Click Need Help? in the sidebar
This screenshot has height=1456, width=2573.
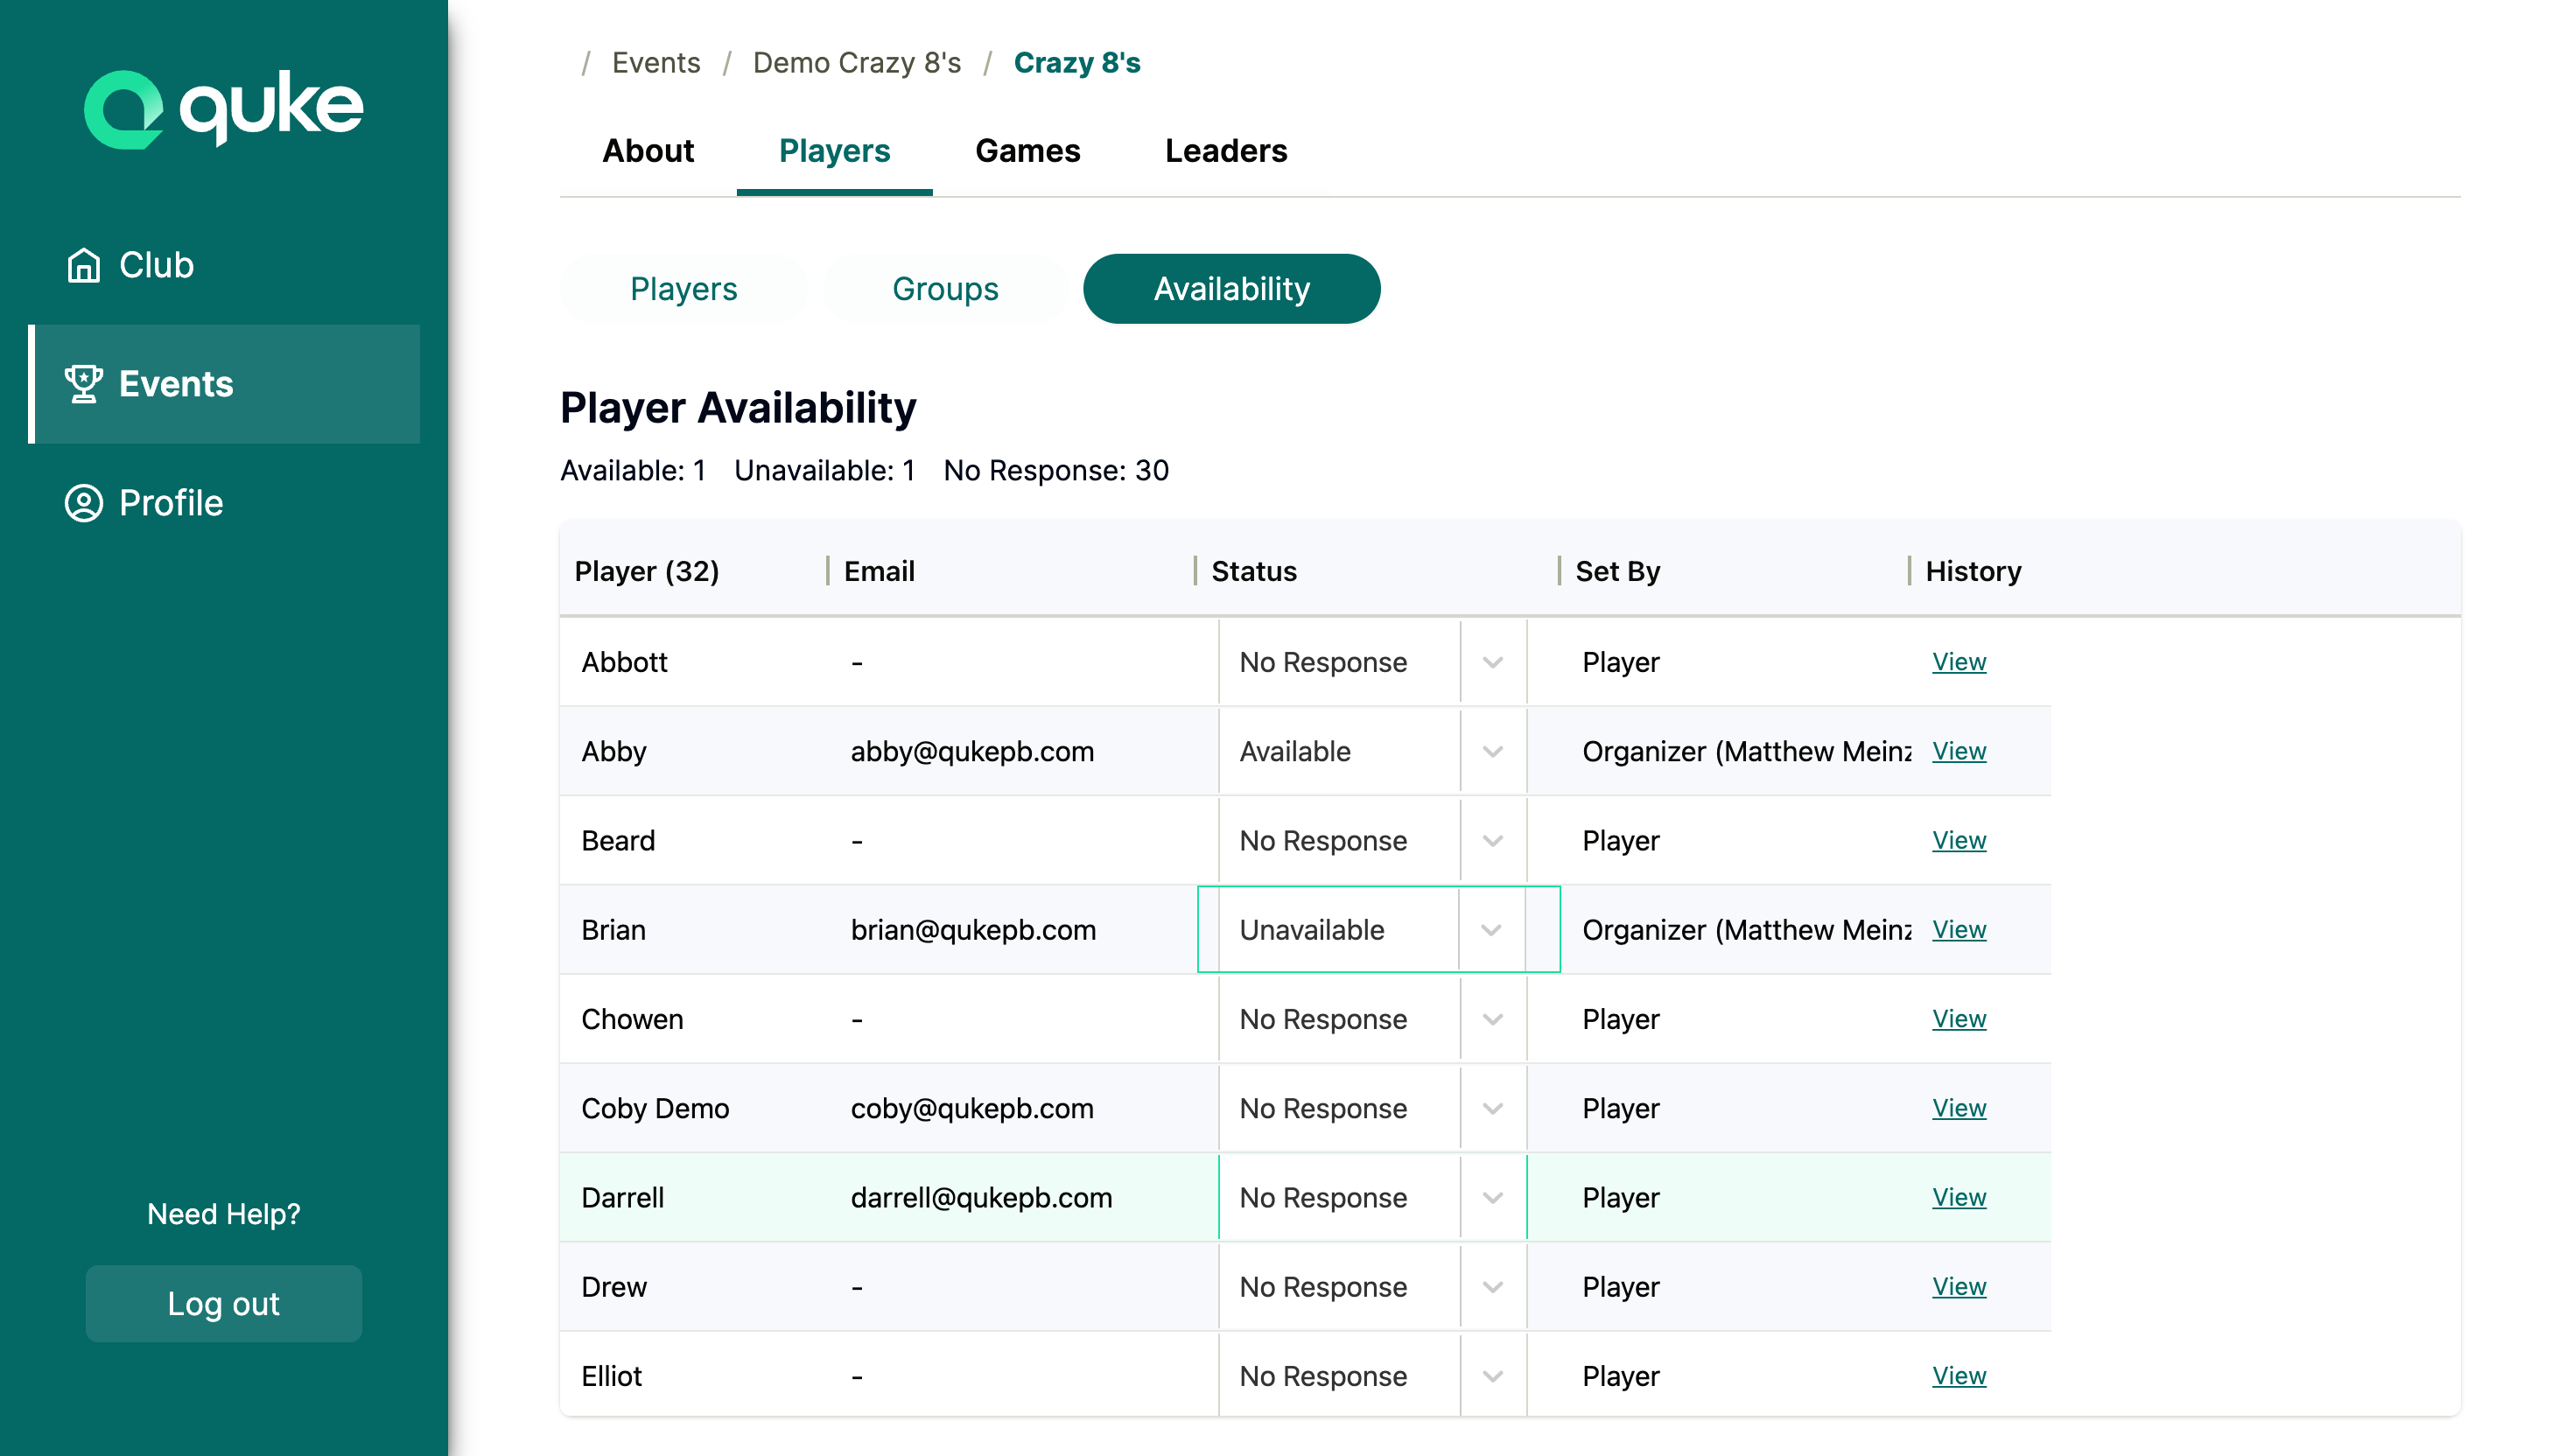[x=223, y=1214]
